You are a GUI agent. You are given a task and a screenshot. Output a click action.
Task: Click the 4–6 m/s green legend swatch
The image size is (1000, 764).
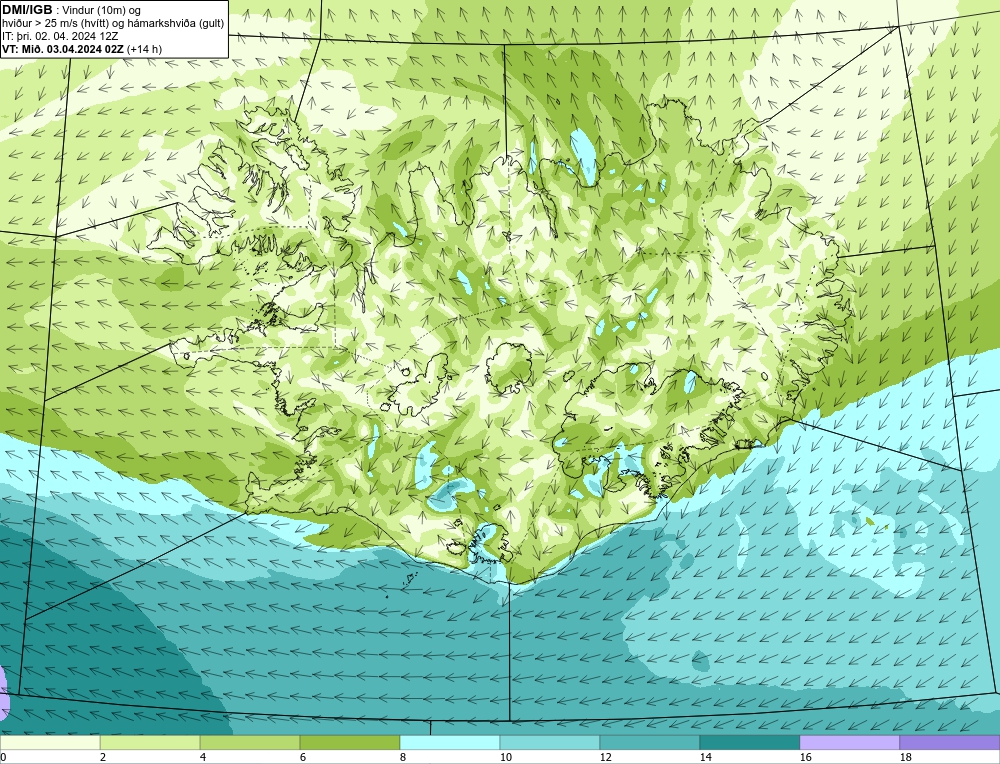250,743
